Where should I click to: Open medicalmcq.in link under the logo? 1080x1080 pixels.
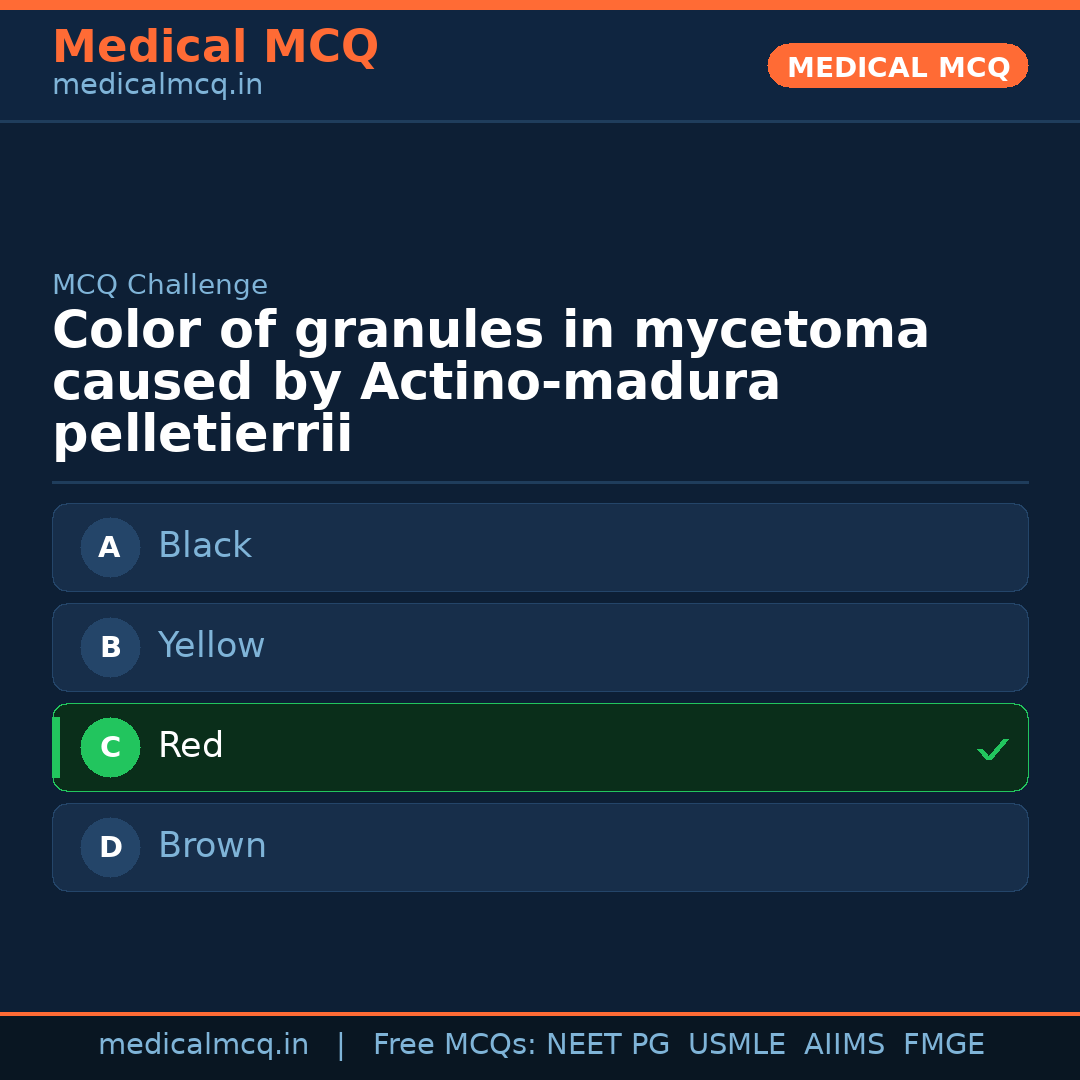tap(156, 84)
